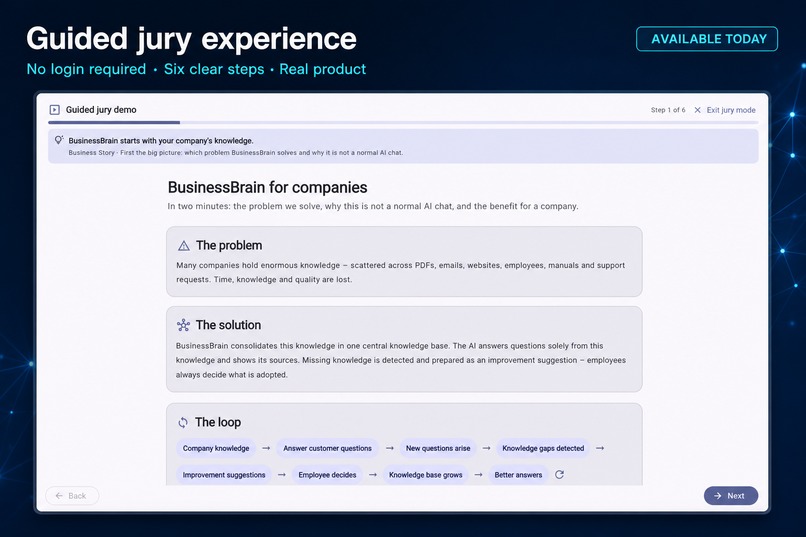Click The problem card heading
The image size is (806, 537).
pos(229,246)
